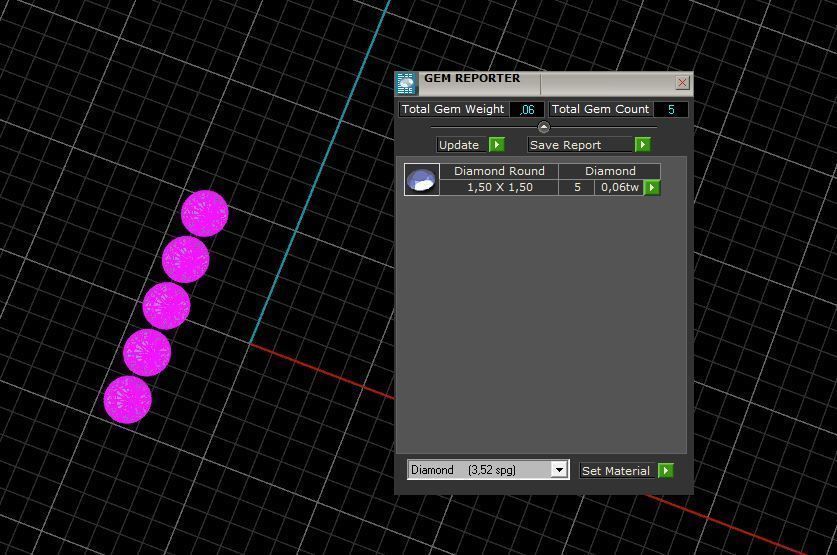837x555 pixels.
Task: Click the green arrow next to Save Report
Action: coord(643,145)
